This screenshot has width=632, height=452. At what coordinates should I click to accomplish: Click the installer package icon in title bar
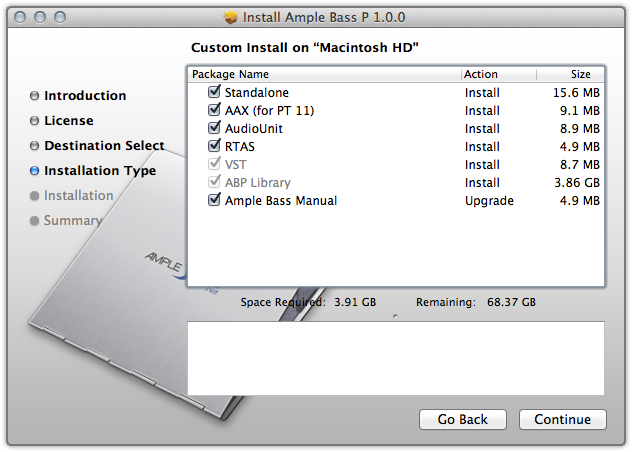[x=231, y=17]
